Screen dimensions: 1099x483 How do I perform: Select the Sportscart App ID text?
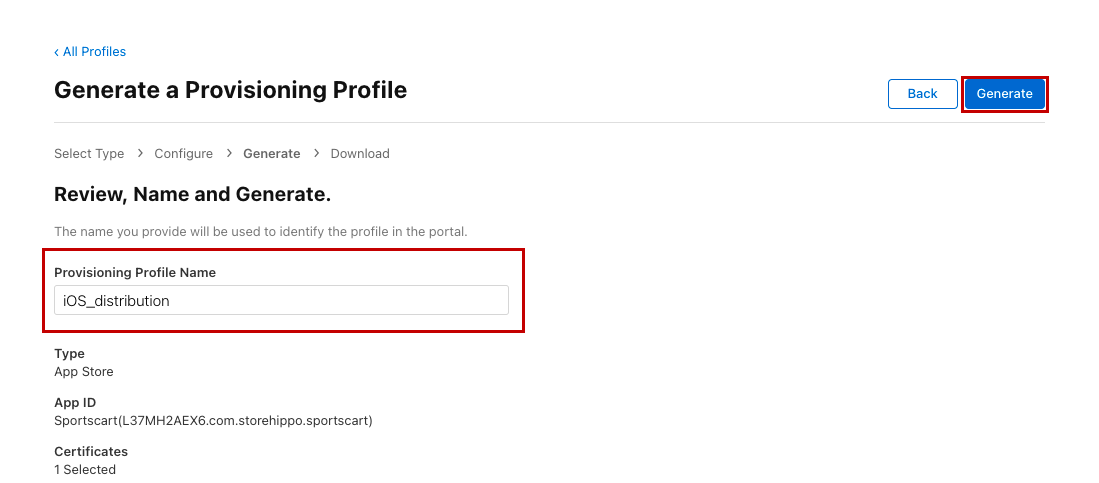click(x=213, y=421)
